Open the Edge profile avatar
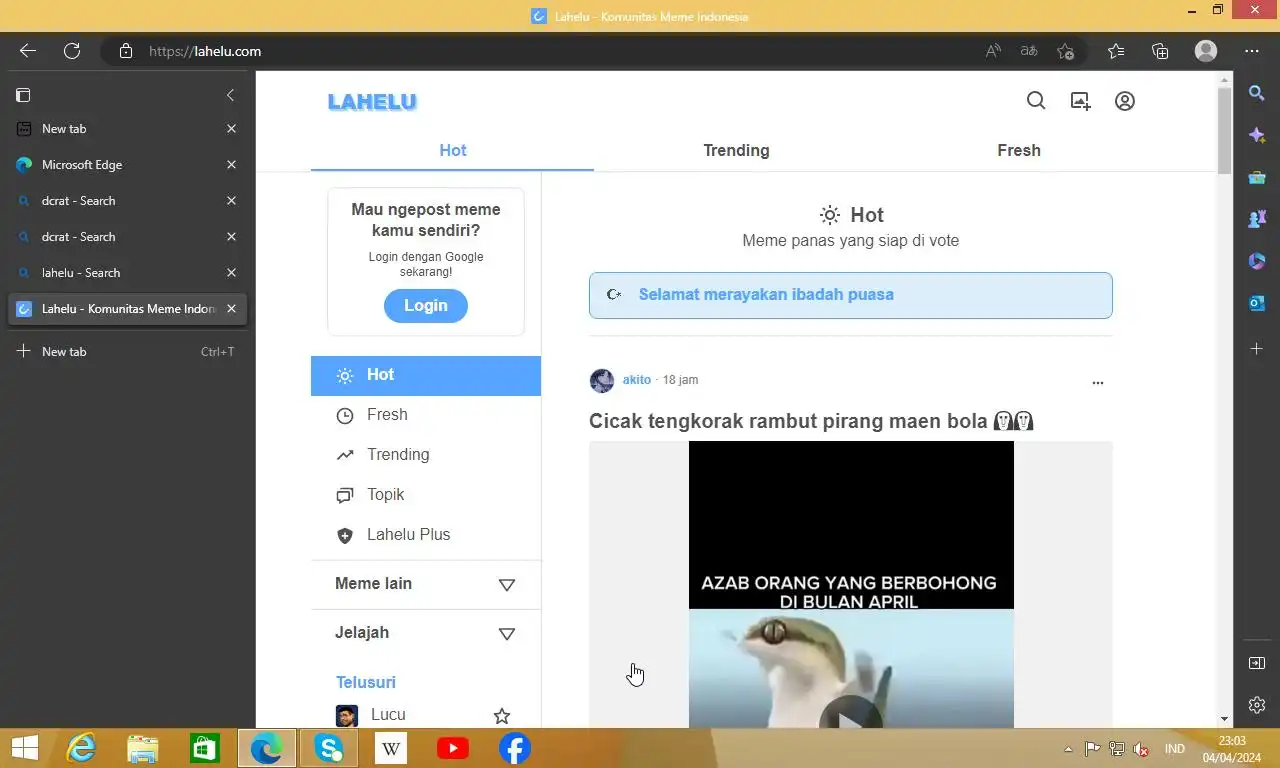 [x=1206, y=51]
